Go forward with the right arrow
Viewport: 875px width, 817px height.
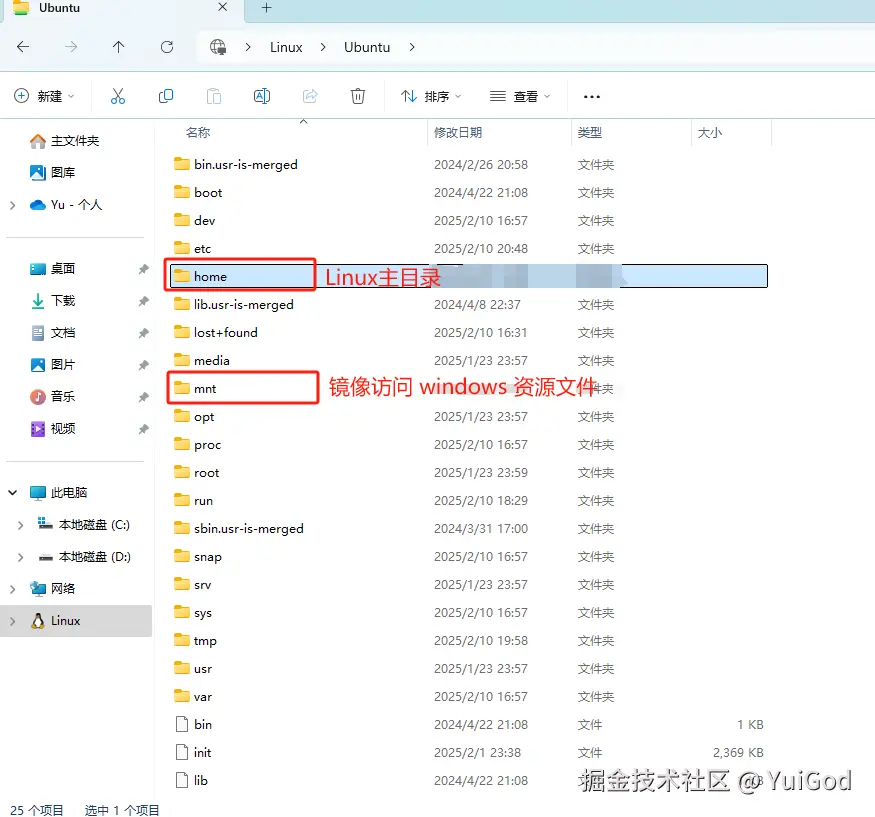pyautogui.click(x=71, y=47)
